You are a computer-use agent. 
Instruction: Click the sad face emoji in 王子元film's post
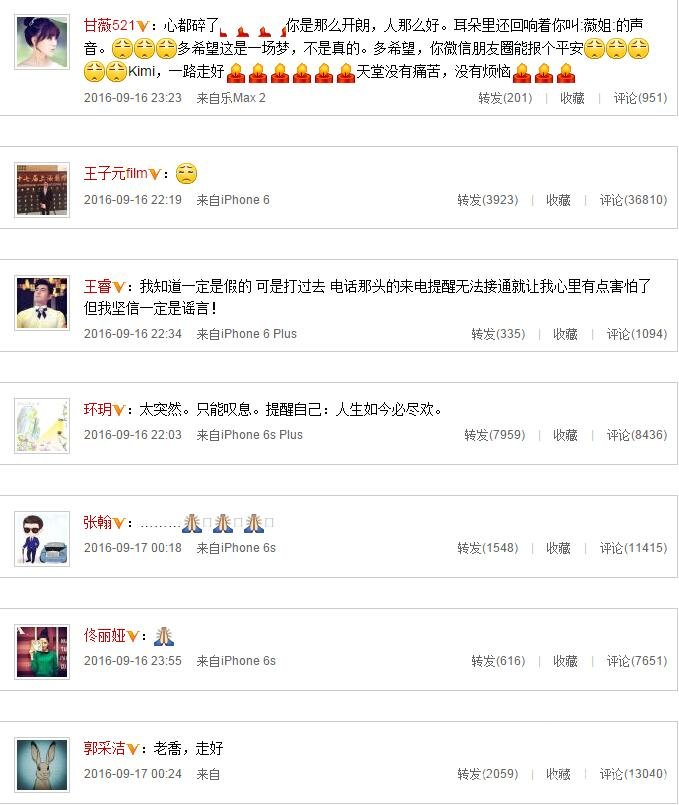click(186, 174)
